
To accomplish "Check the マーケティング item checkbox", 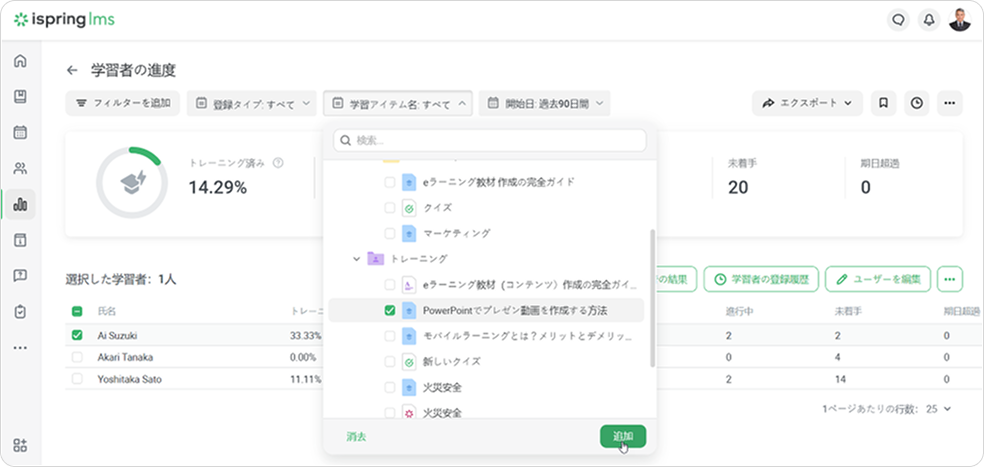I will click(x=390, y=233).
